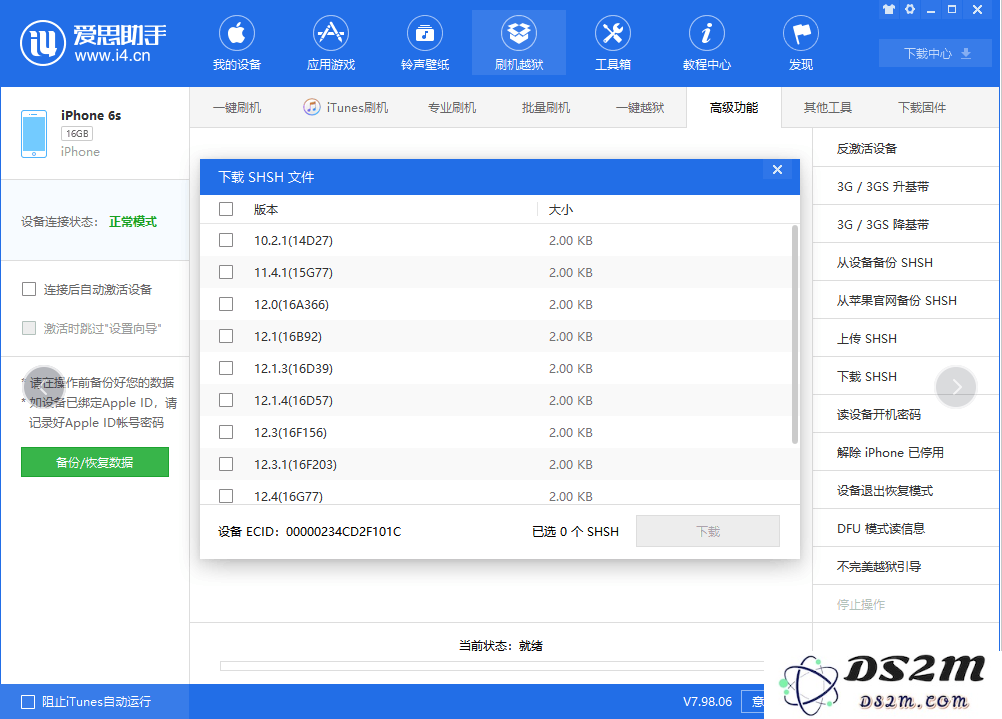Open the 发现 flag icon
Image resolution: width=1002 pixels, height=719 pixels.
pyautogui.click(x=801, y=33)
